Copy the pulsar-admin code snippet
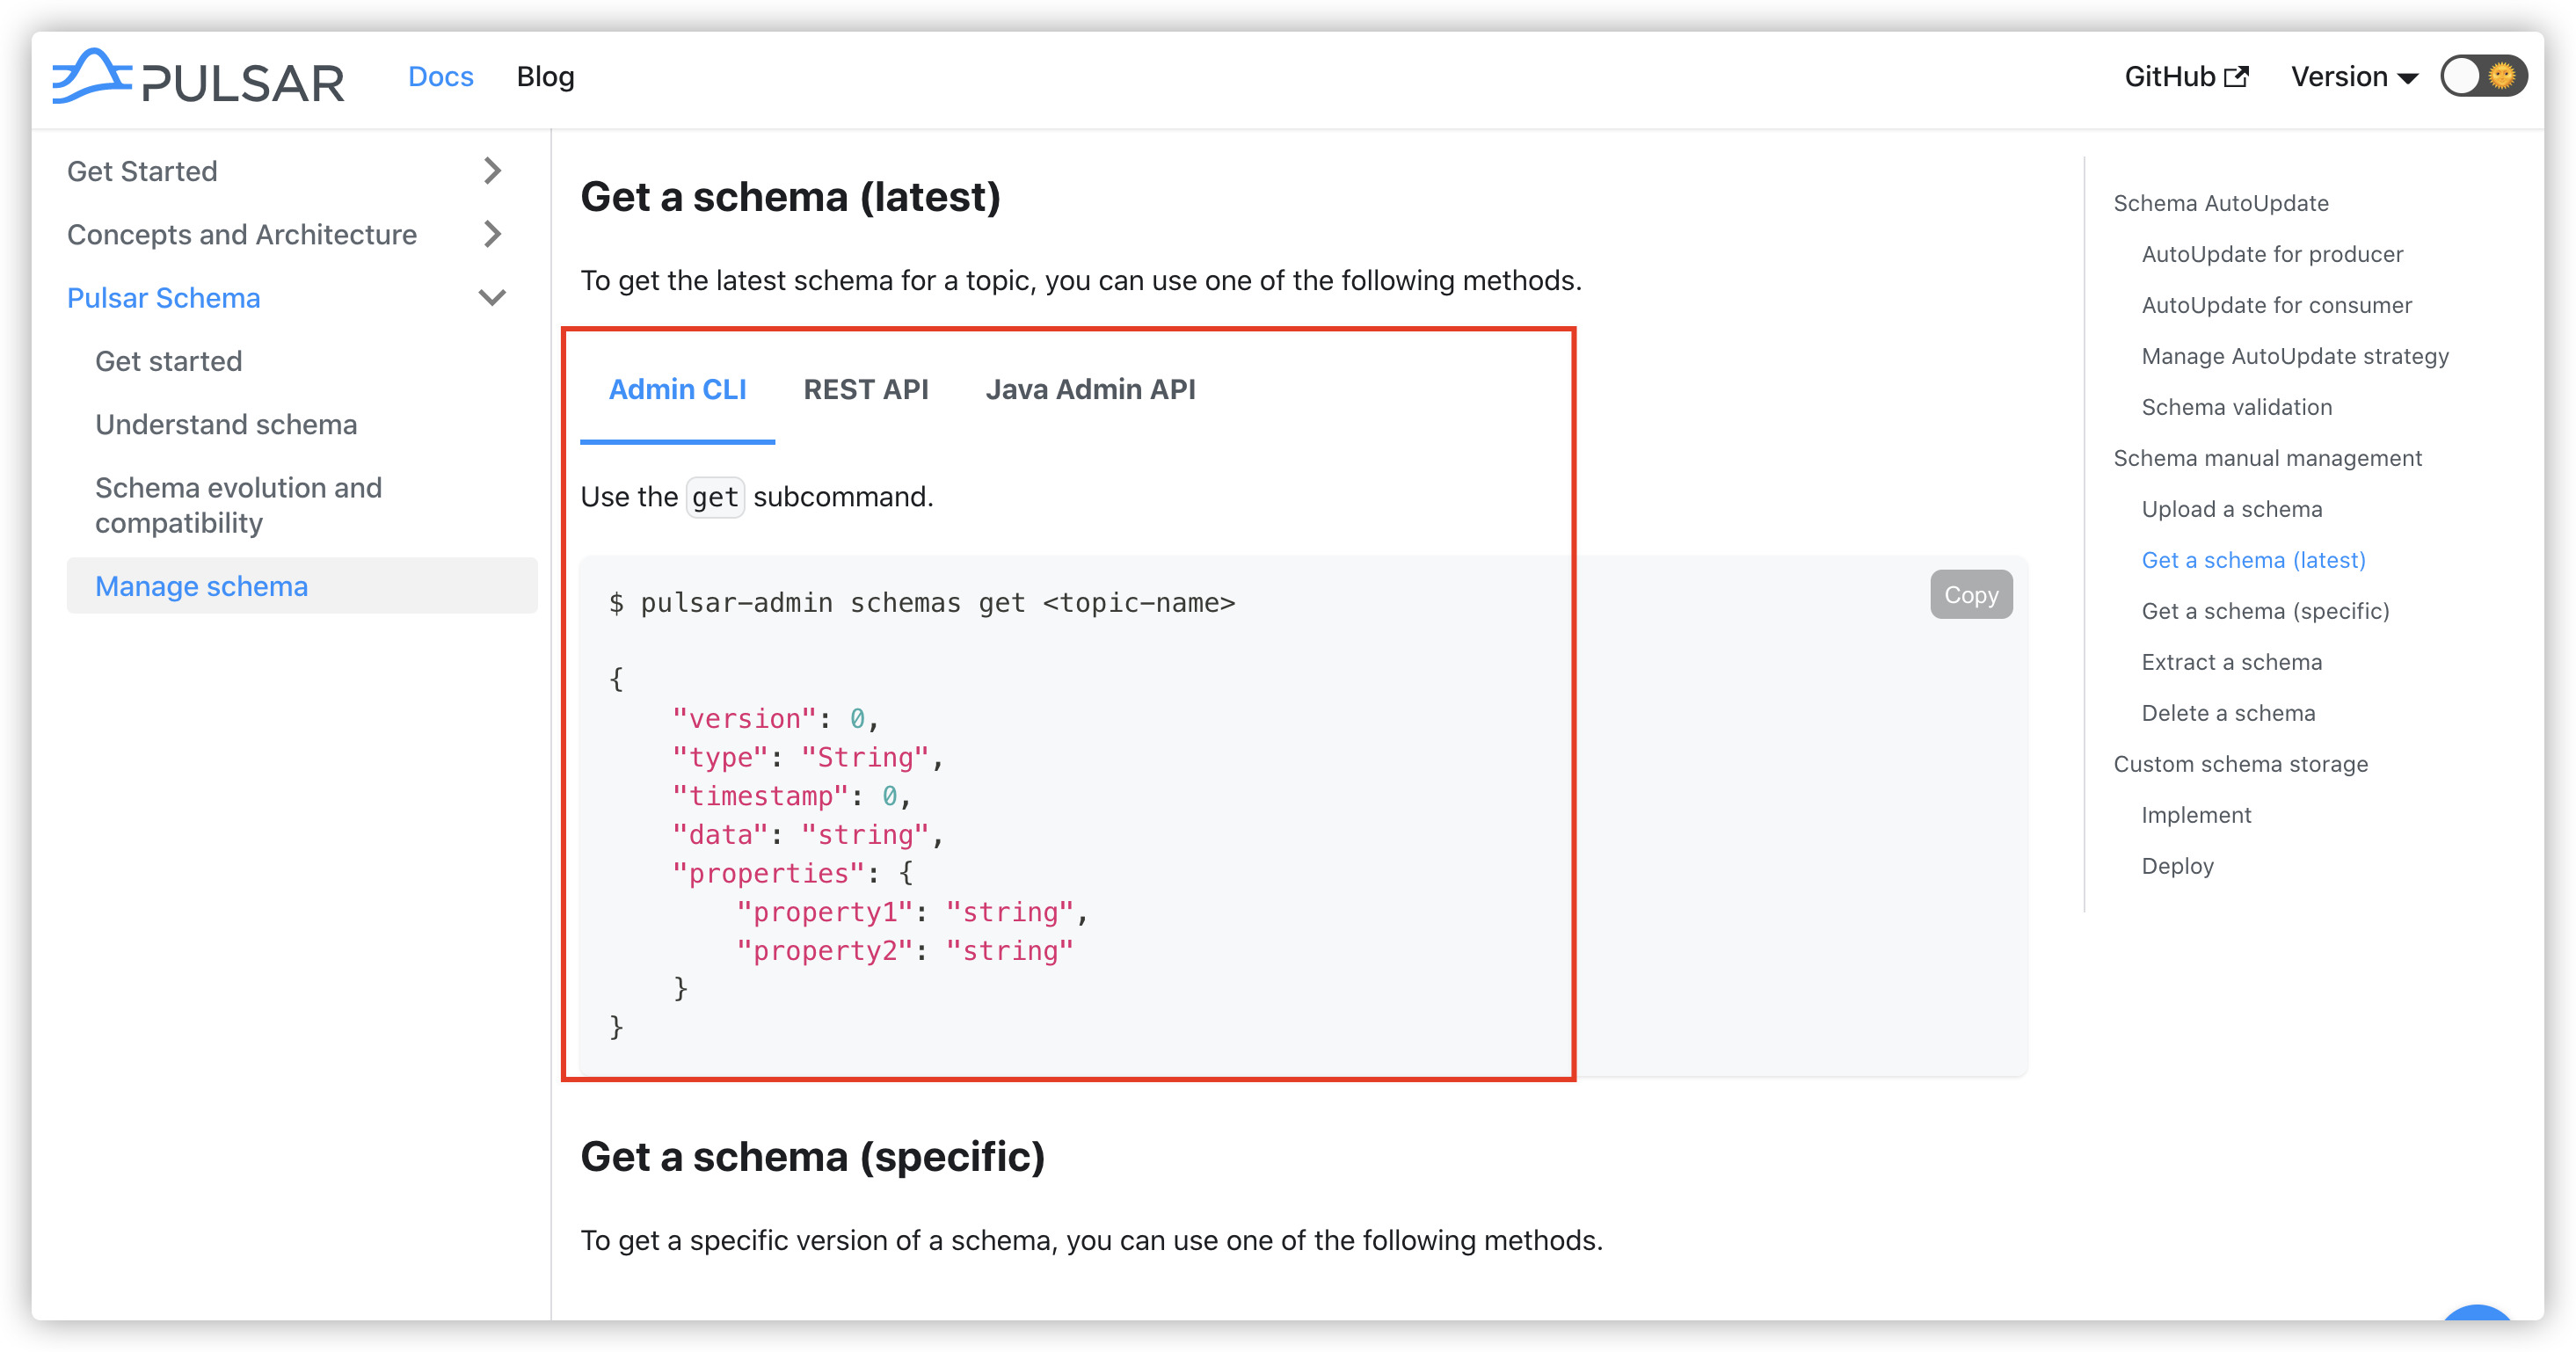Screen dimensions: 2576x1352 click(1970, 595)
